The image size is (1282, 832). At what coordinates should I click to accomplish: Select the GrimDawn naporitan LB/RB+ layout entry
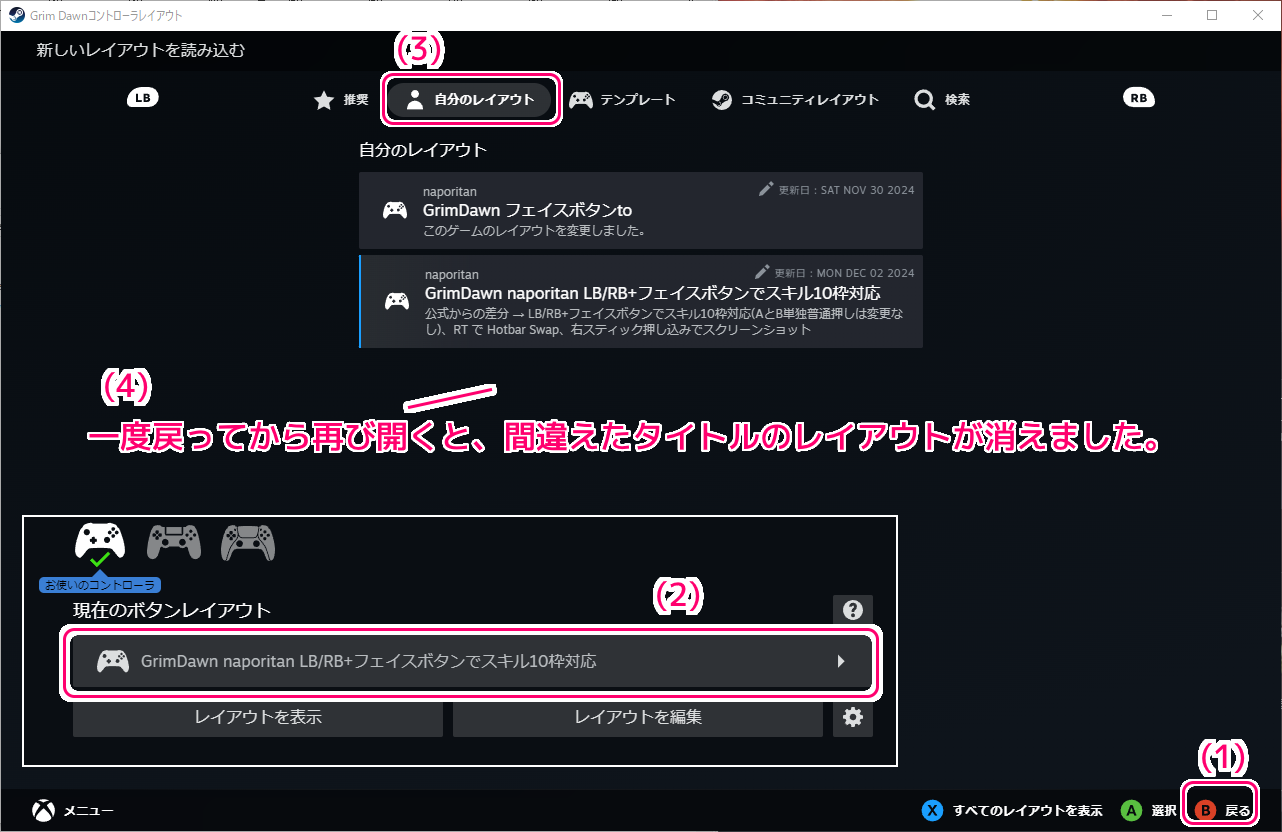click(641, 301)
